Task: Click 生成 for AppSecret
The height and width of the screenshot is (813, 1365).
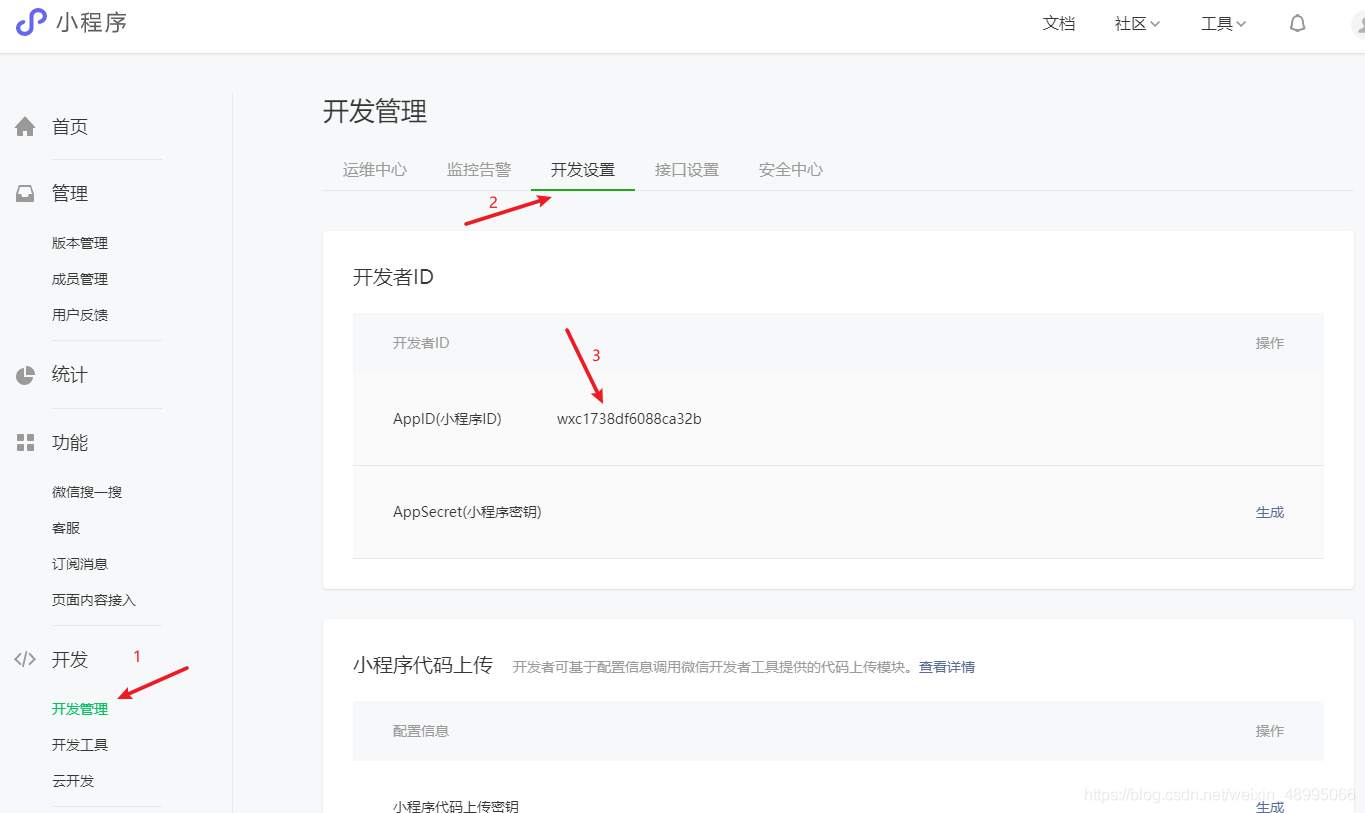Action: point(1270,512)
